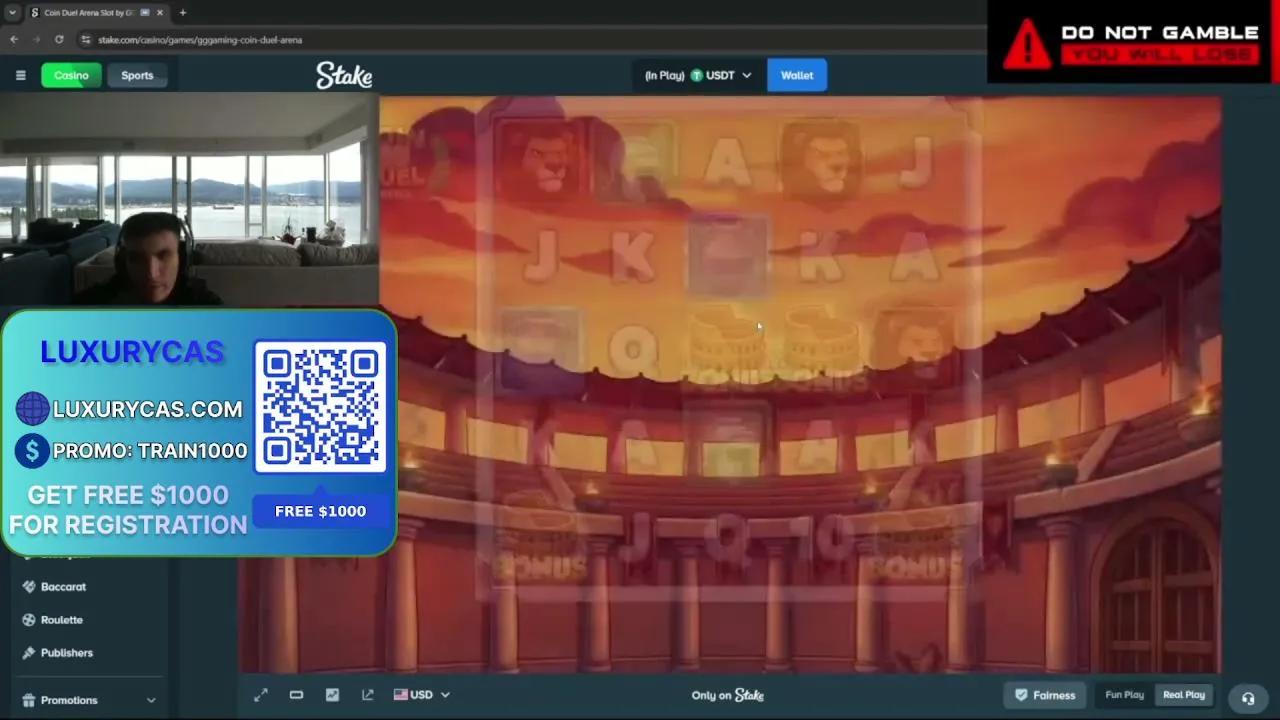Expand the Promotions section
Viewport: 1280px width, 720px height.
click(x=152, y=700)
